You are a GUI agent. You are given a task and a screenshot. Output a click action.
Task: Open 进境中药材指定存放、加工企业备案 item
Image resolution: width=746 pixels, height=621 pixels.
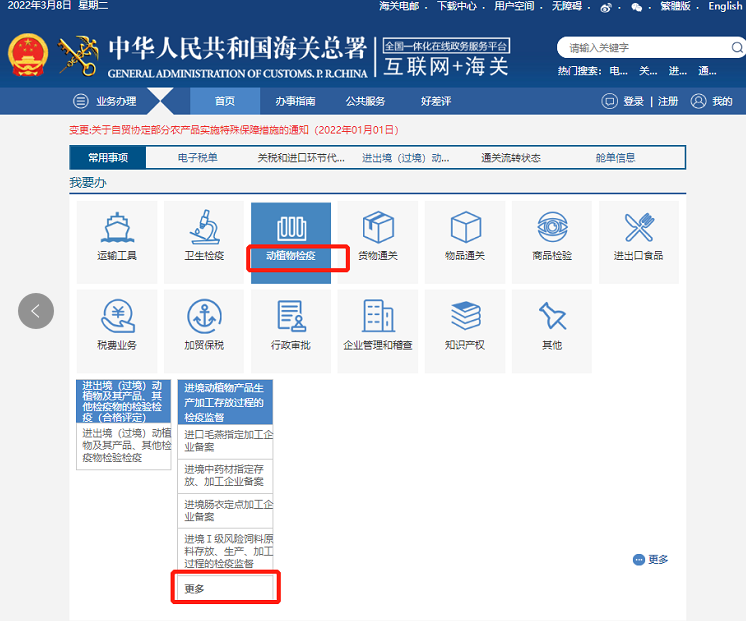(226, 476)
